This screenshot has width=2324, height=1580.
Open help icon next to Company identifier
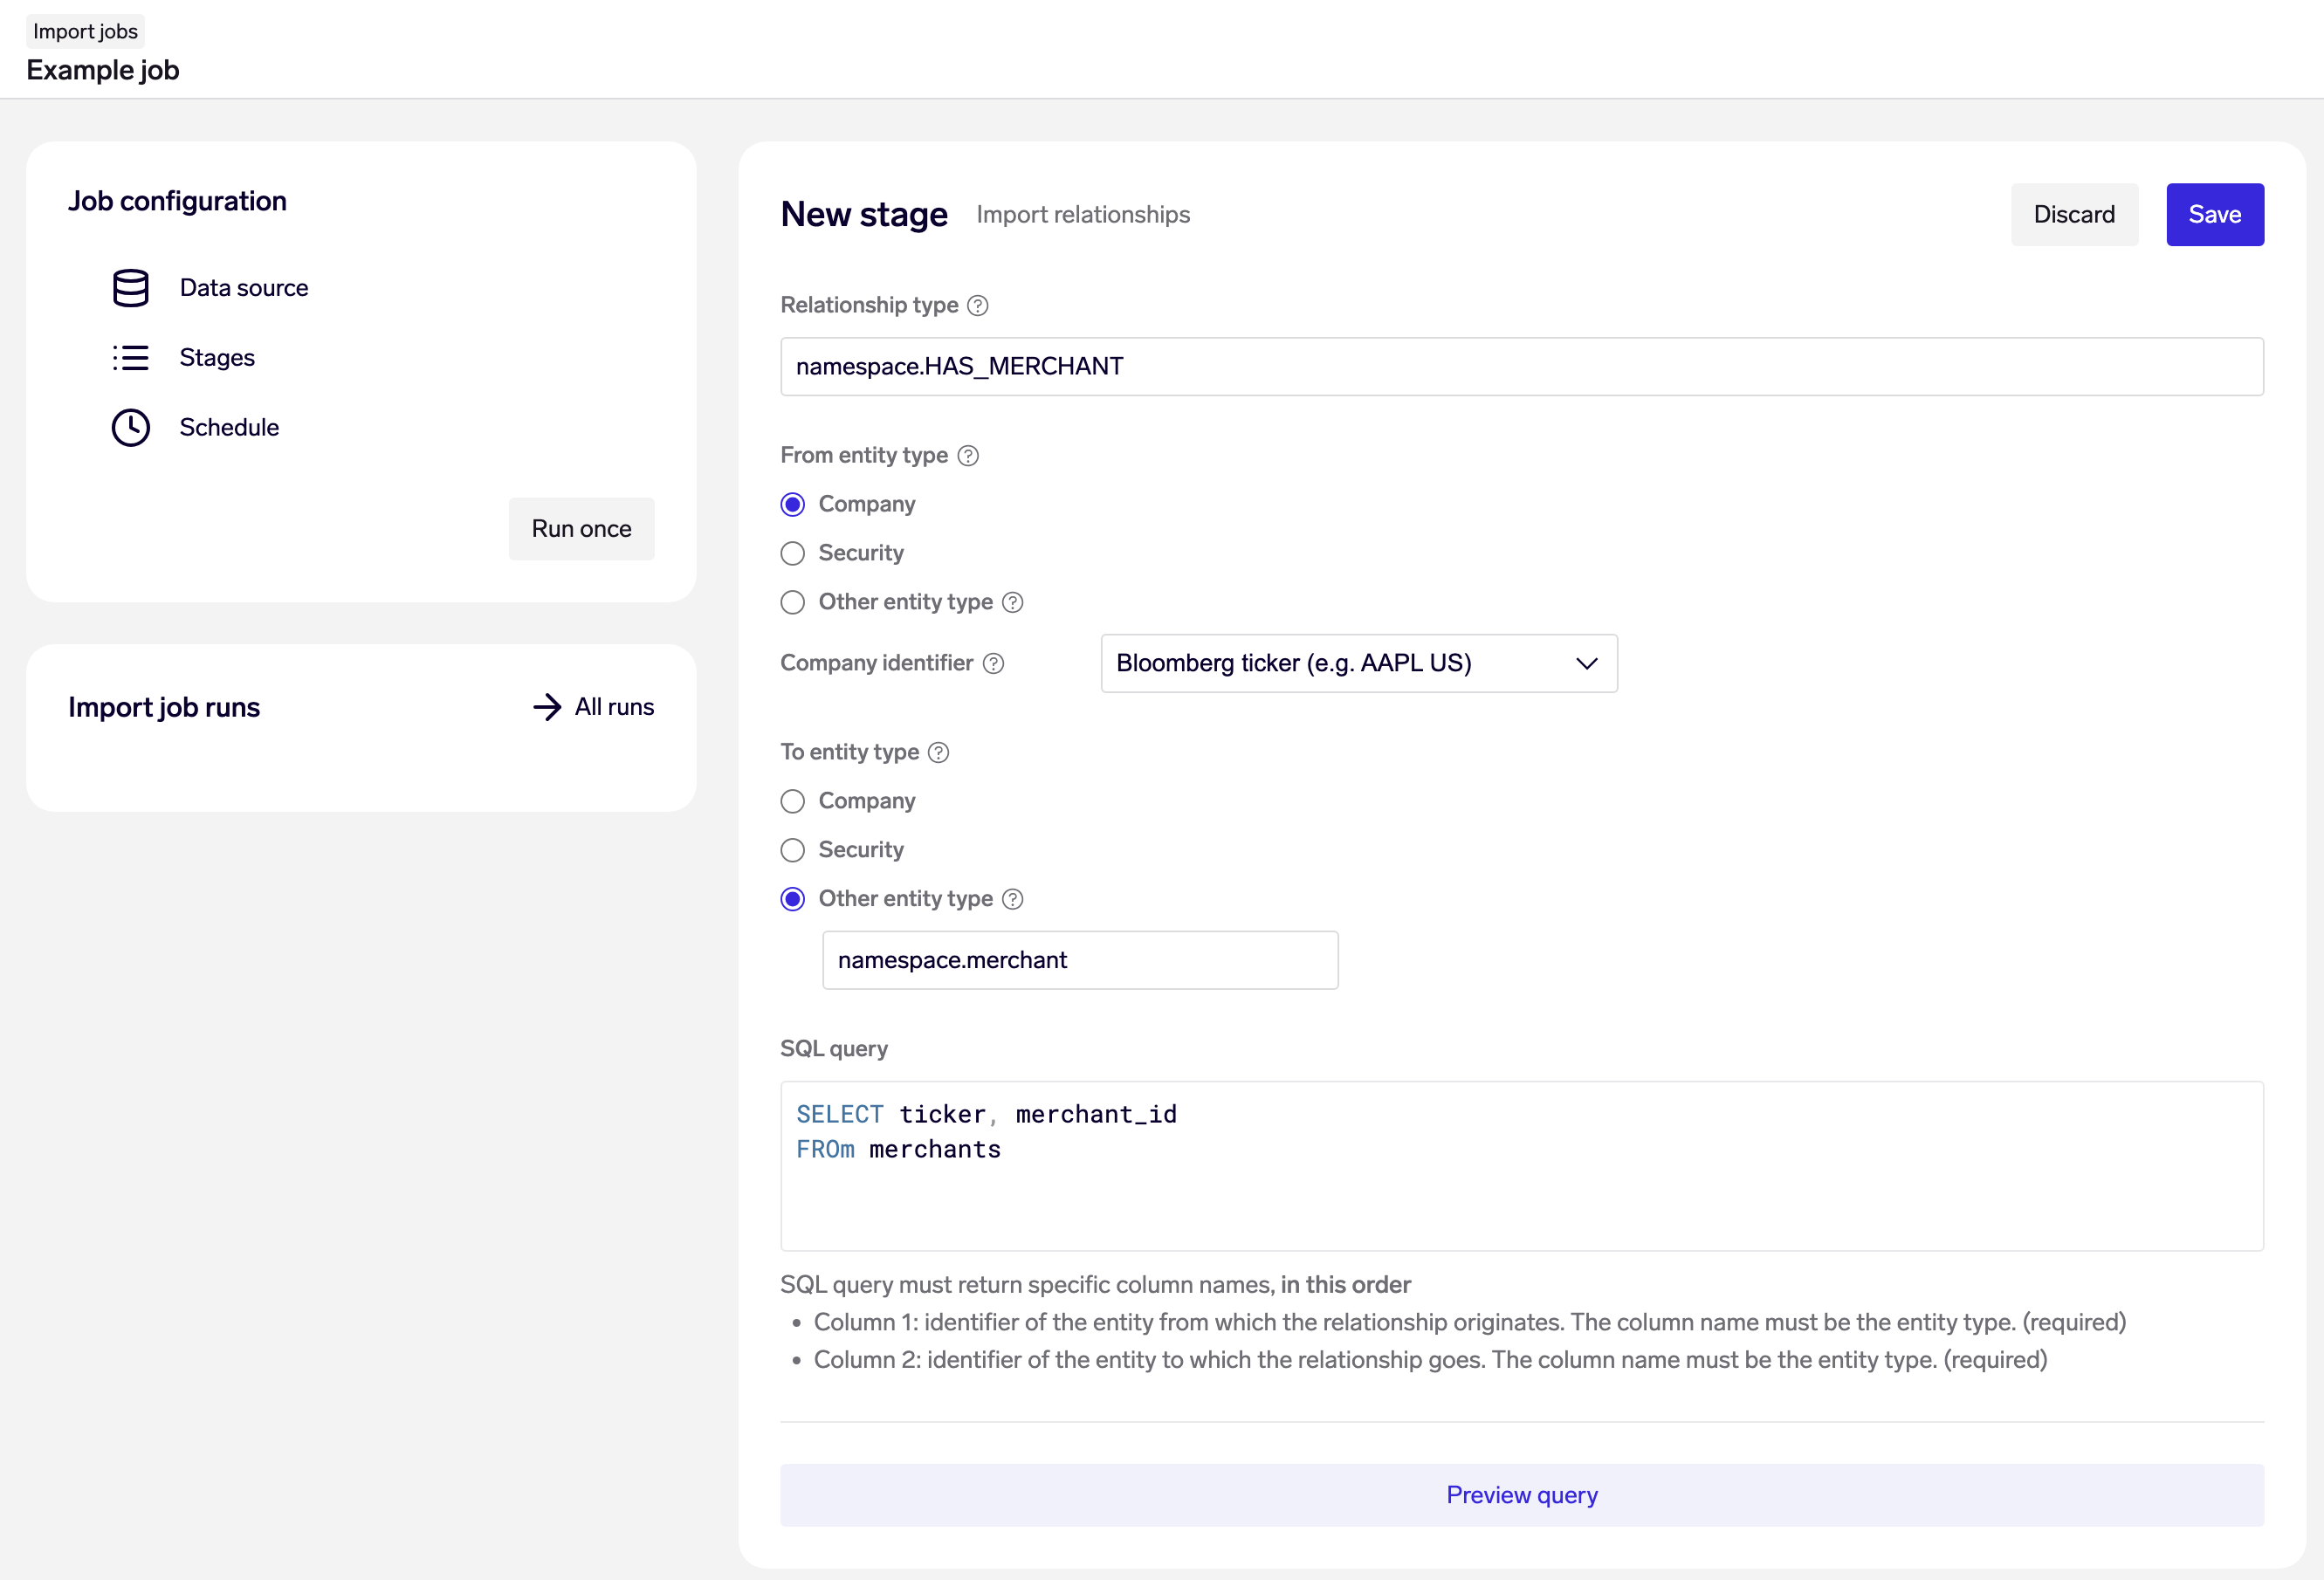click(993, 664)
